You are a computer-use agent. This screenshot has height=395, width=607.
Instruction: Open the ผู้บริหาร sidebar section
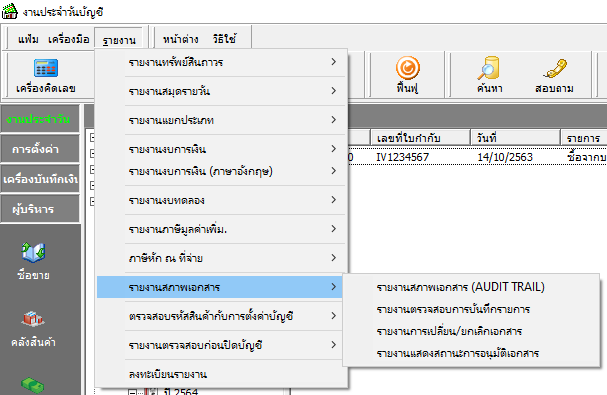pyautogui.click(x=40, y=209)
